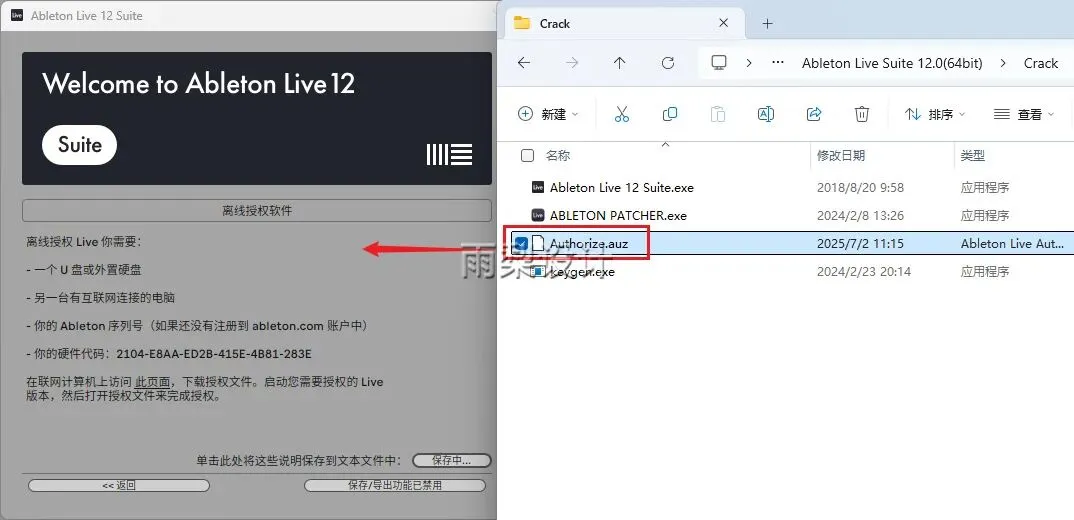Click the Explorer forward arrow
Screen dimensions: 1074x520
coord(572,63)
